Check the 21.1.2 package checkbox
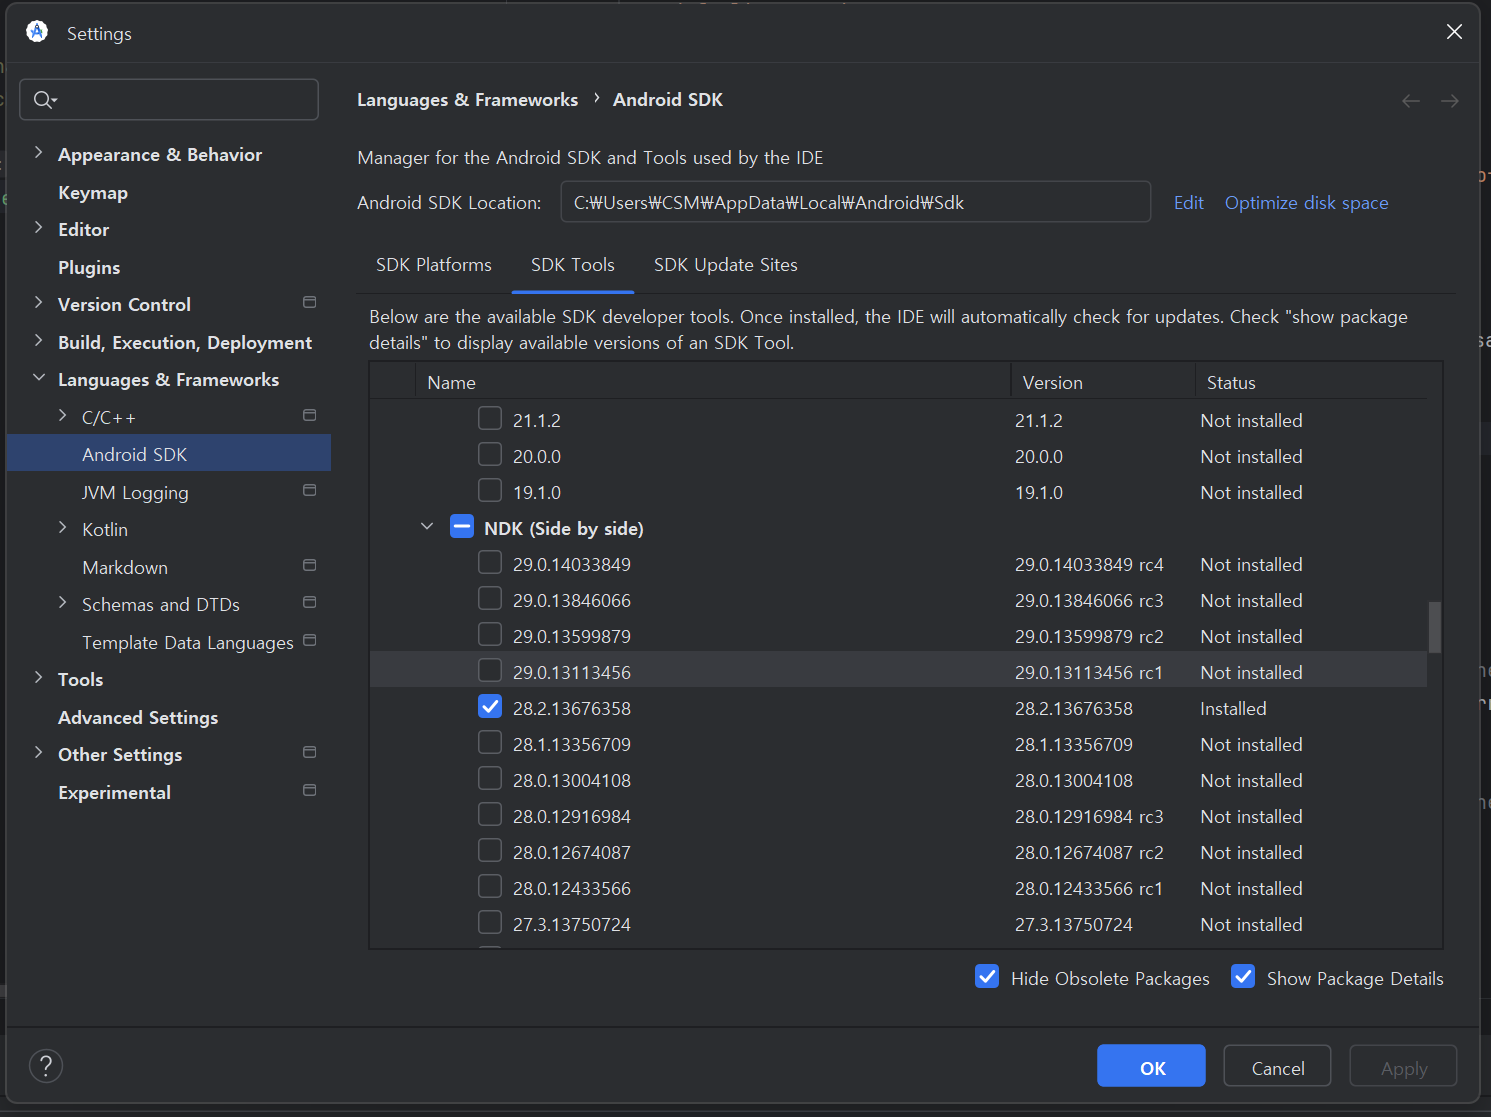1491x1117 pixels. (490, 418)
